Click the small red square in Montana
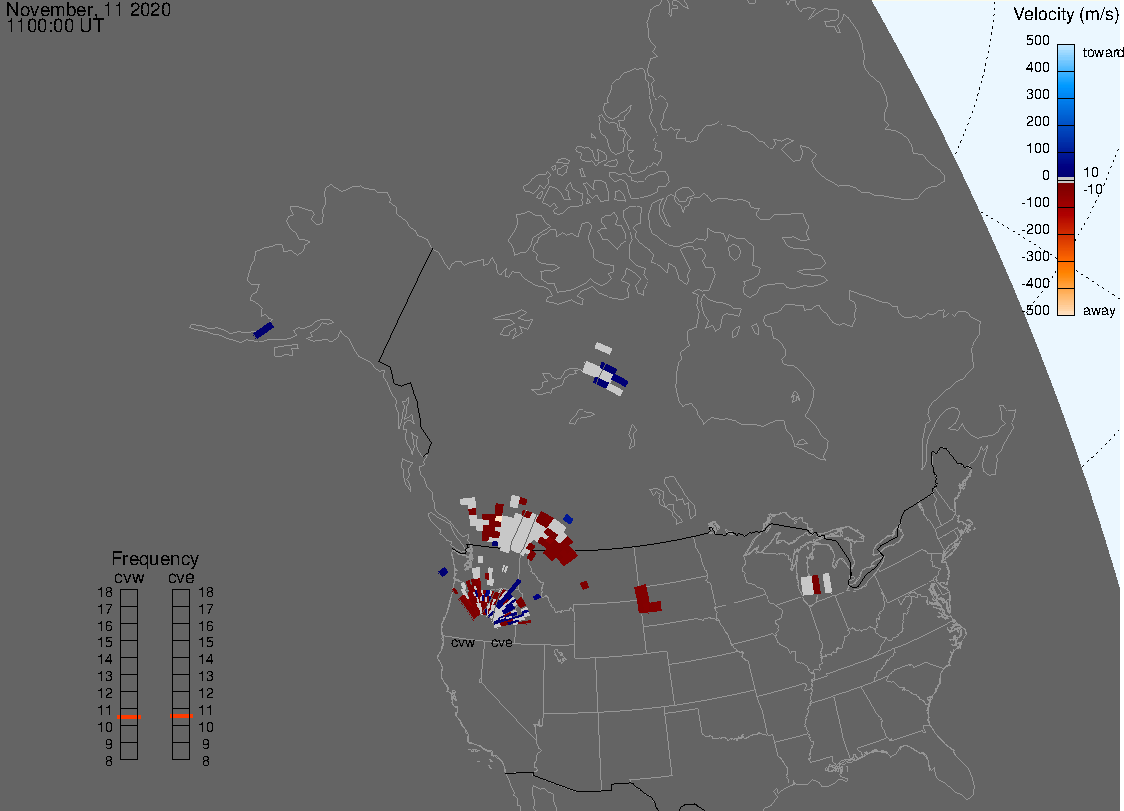Image resolution: width=1124 pixels, height=811 pixels. point(584,585)
